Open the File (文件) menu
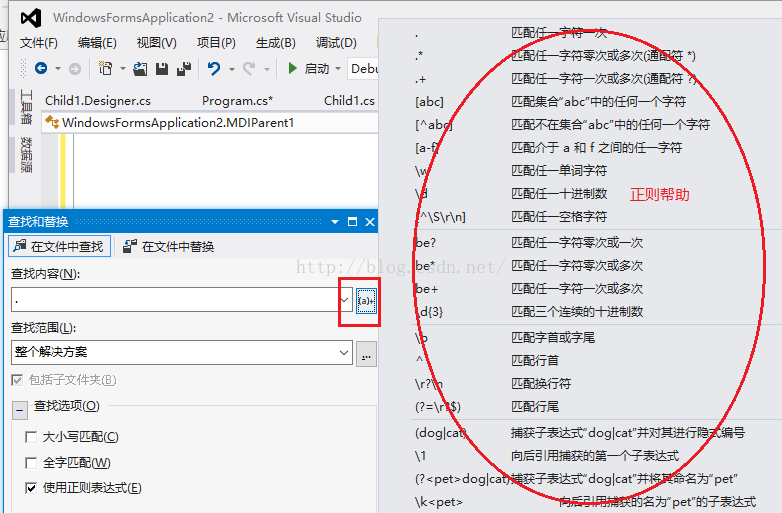 (x=38, y=43)
